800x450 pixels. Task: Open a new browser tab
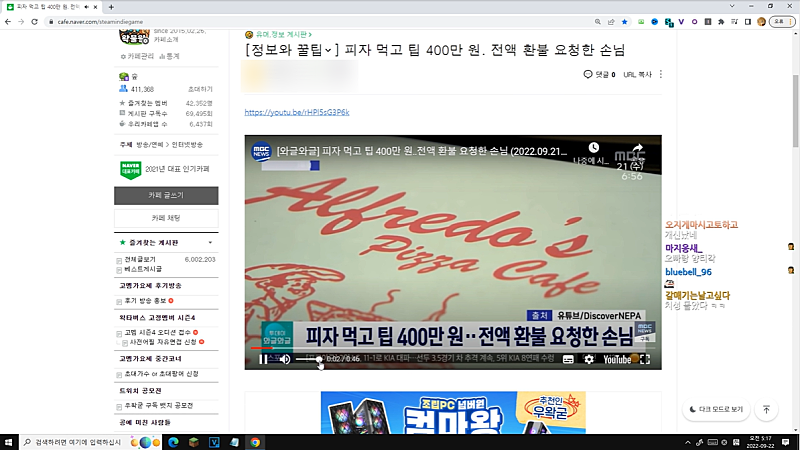point(111,7)
